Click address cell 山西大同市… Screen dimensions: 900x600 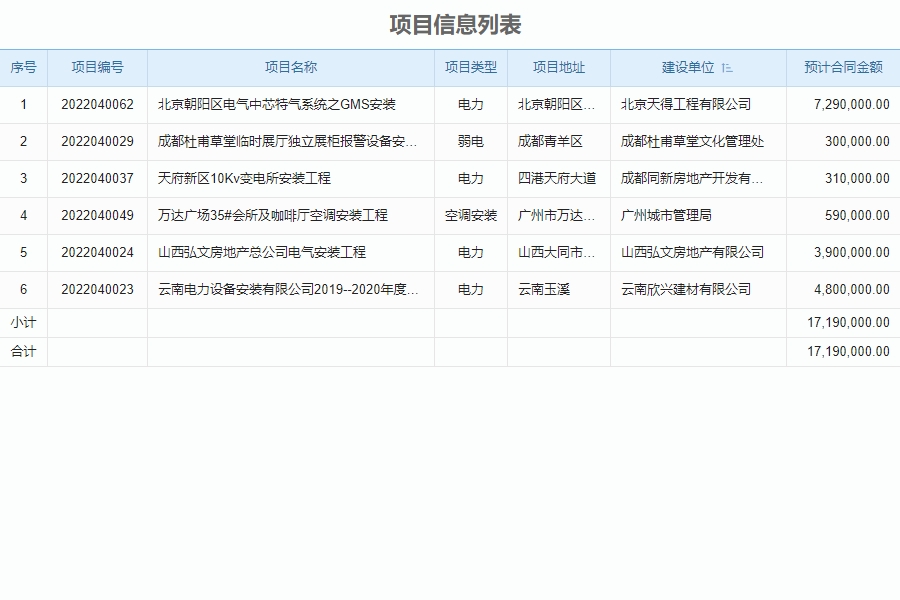coord(556,253)
